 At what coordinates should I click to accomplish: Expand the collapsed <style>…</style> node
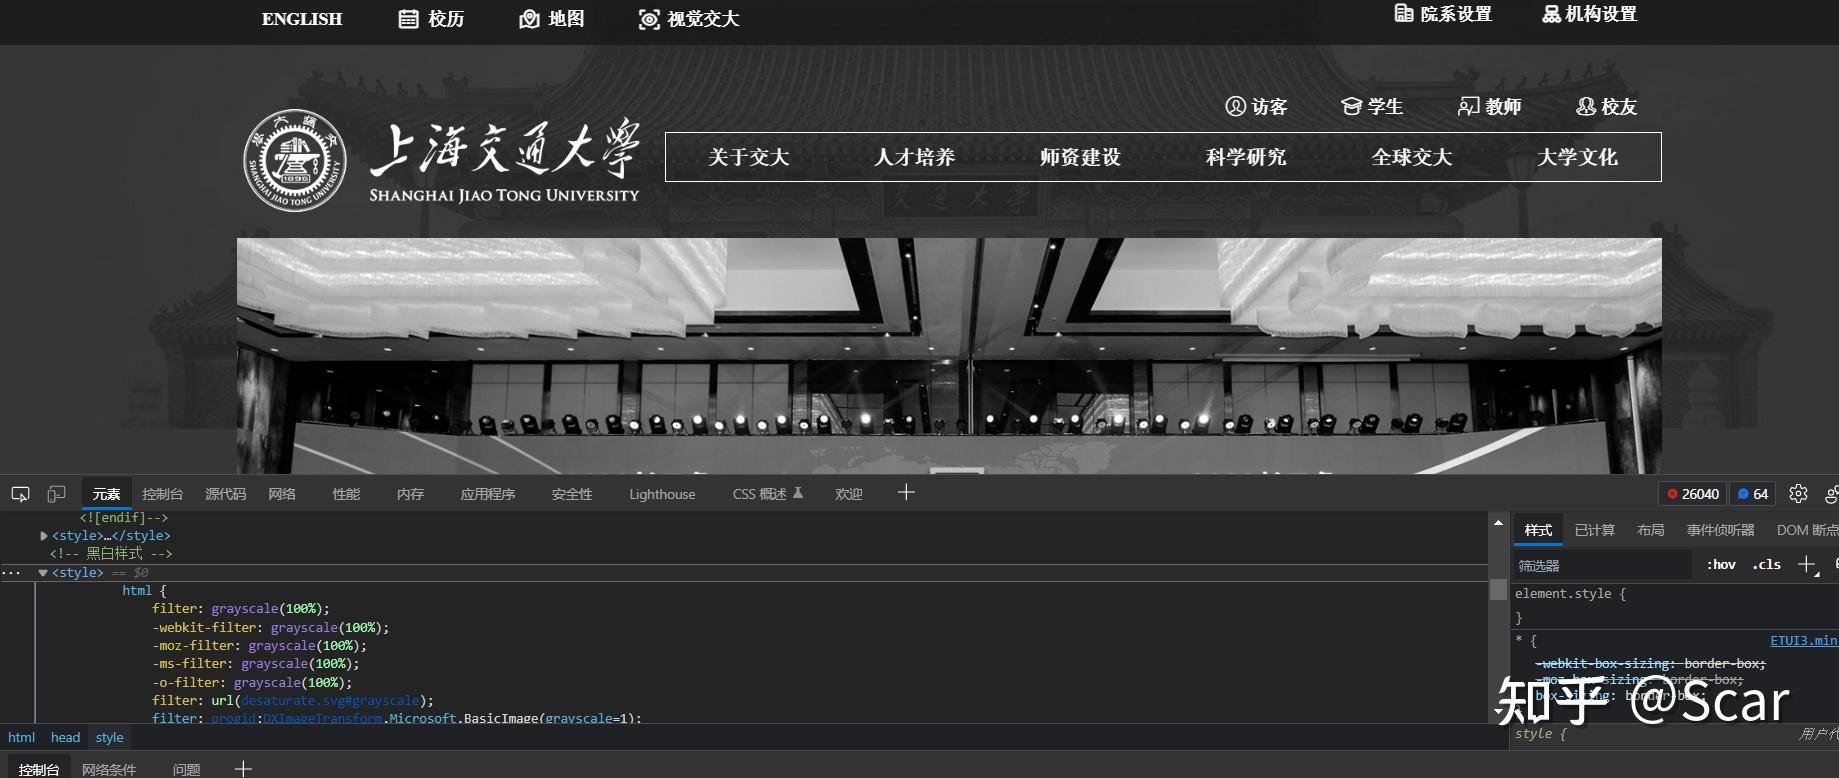(44, 536)
